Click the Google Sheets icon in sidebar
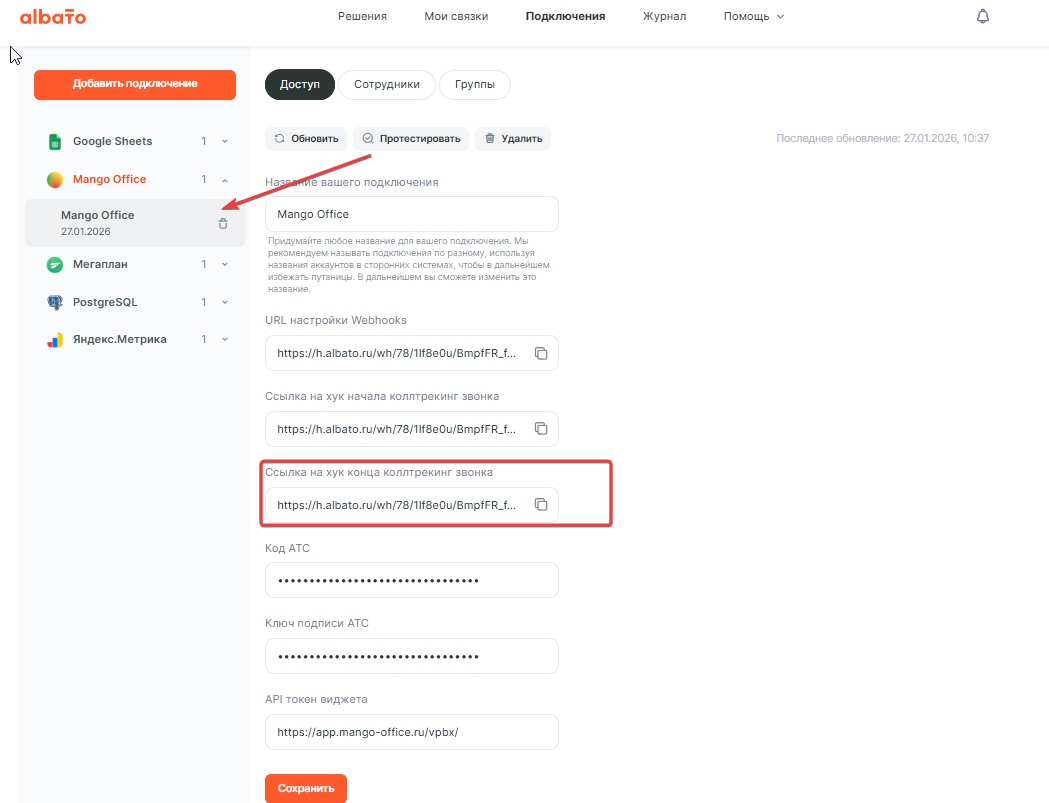1049x803 pixels. [55, 142]
